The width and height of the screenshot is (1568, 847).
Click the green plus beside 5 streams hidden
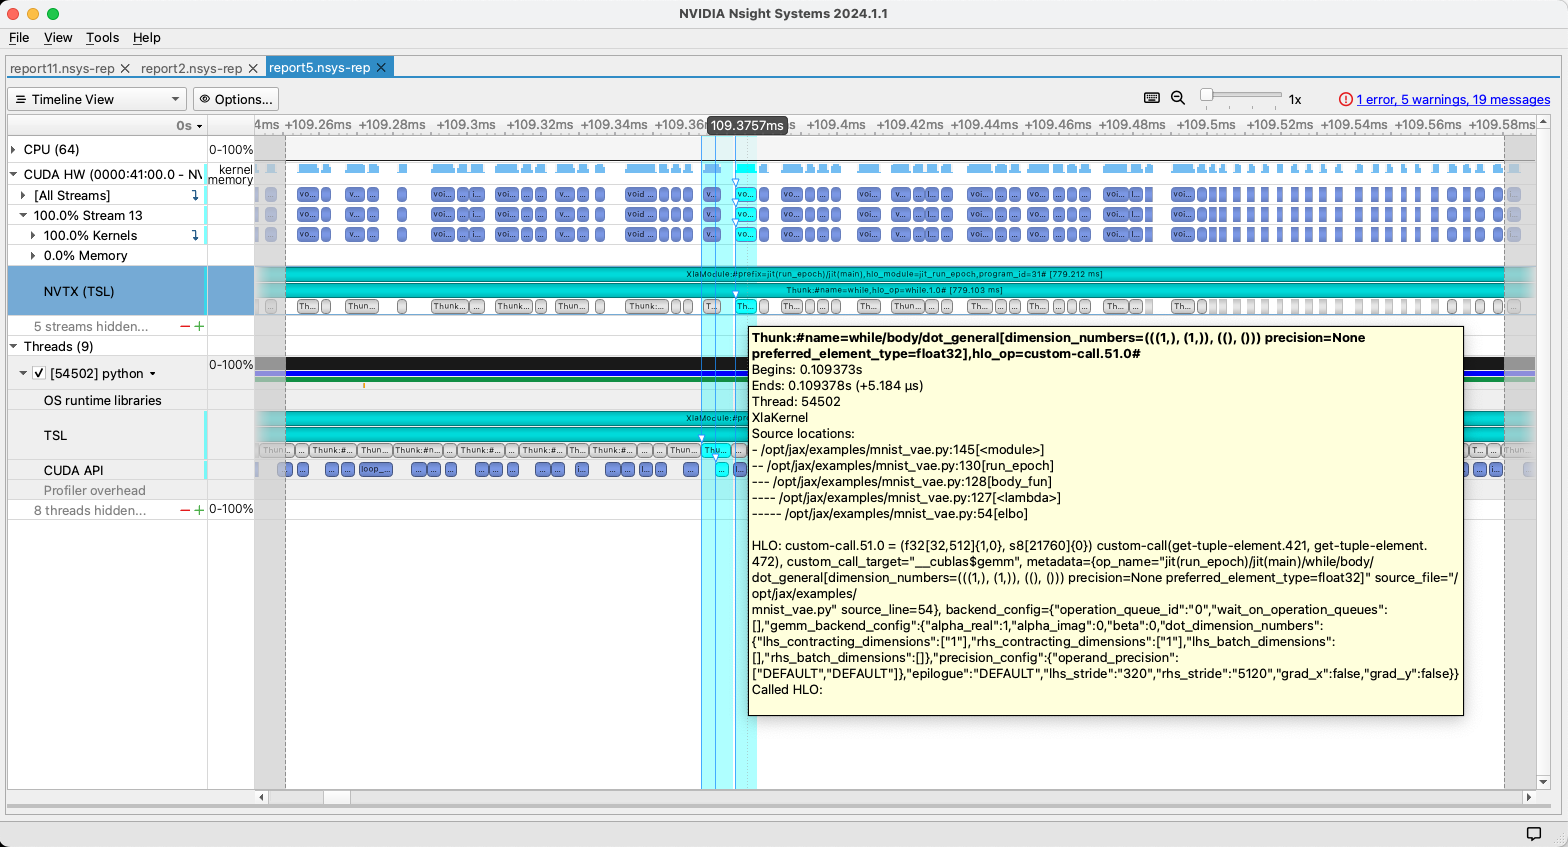tap(199, 326)
